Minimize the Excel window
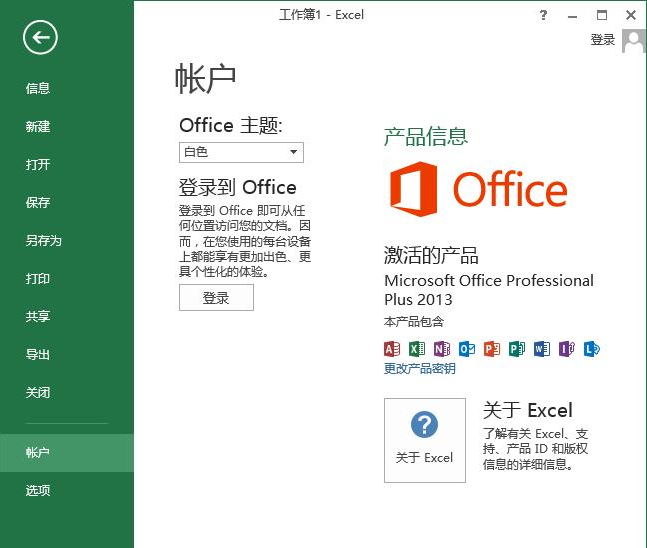 coord(572,16)
